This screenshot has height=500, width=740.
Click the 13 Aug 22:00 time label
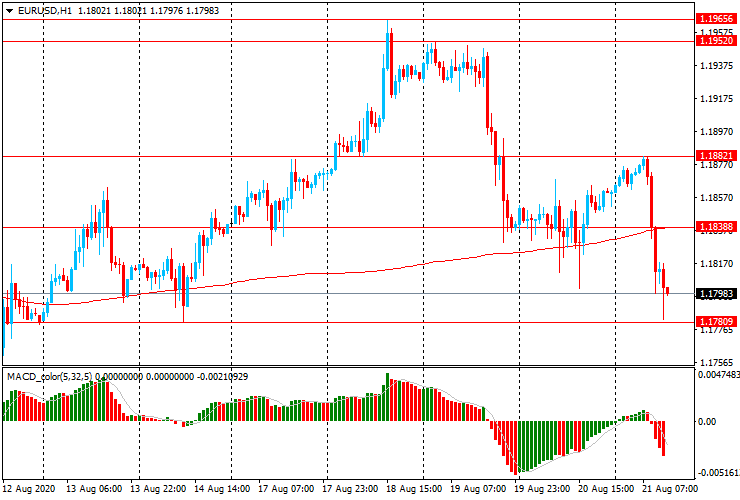point(158,489)
